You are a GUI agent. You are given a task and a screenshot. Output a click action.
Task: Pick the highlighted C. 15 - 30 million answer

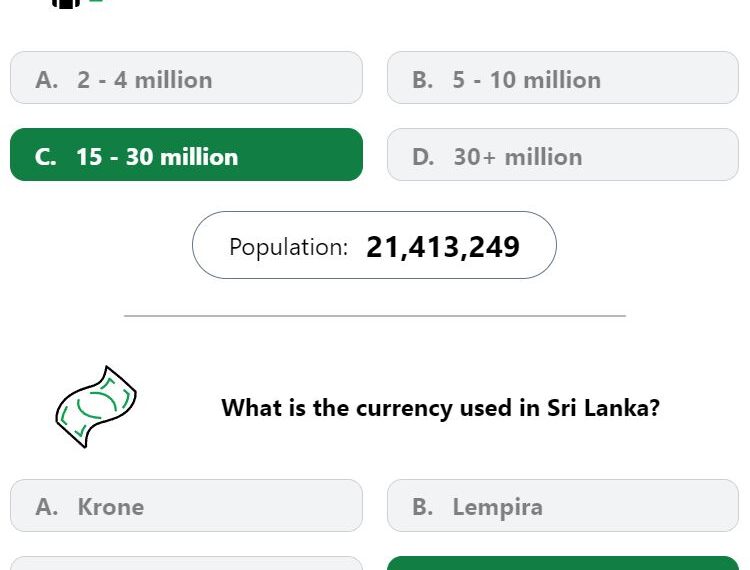(186, 154)
